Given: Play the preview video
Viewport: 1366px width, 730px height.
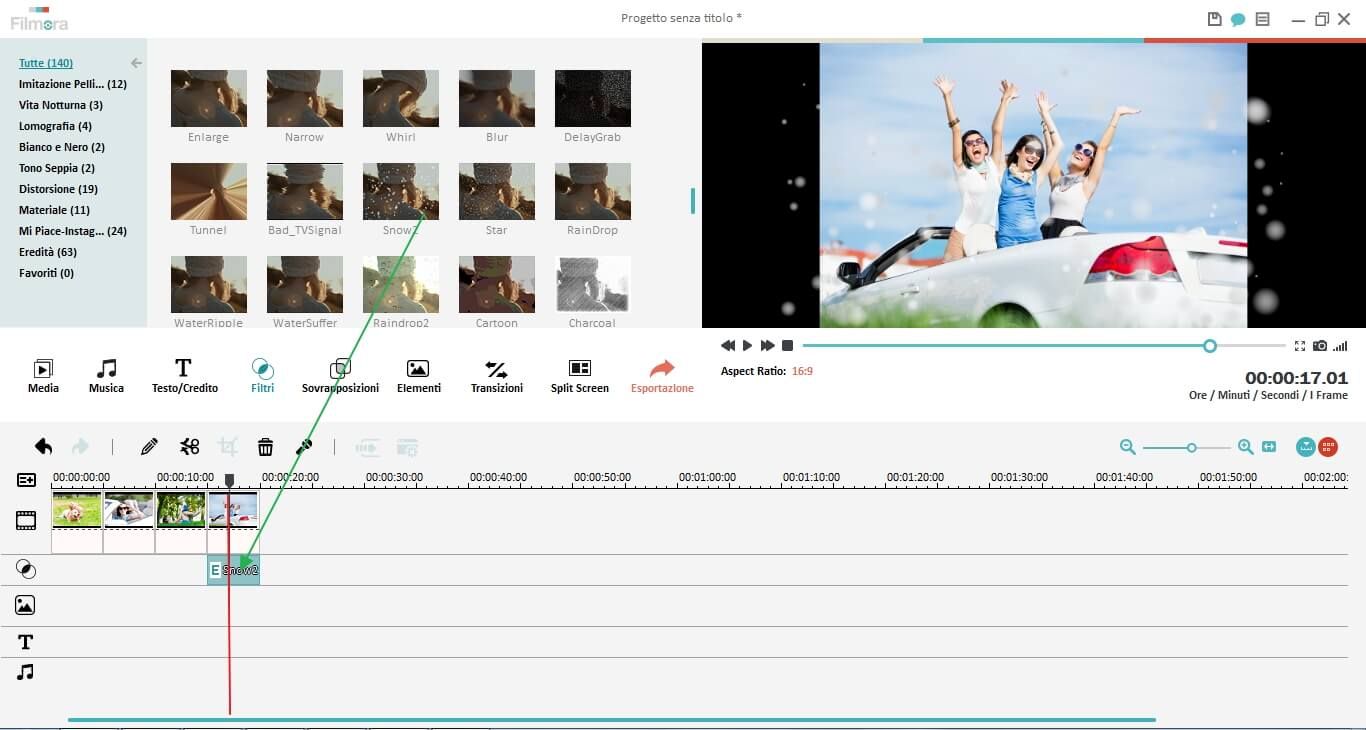Looking at the screenshot, I should [x=747, y=345].
